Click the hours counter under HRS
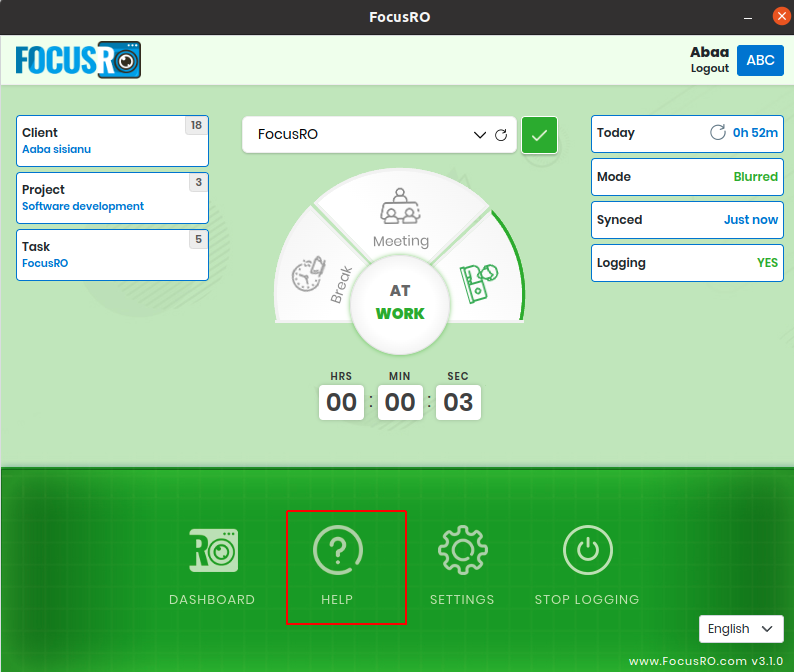Image resolution: width=794 pixels, height=672 pixels. click(341, 403)
